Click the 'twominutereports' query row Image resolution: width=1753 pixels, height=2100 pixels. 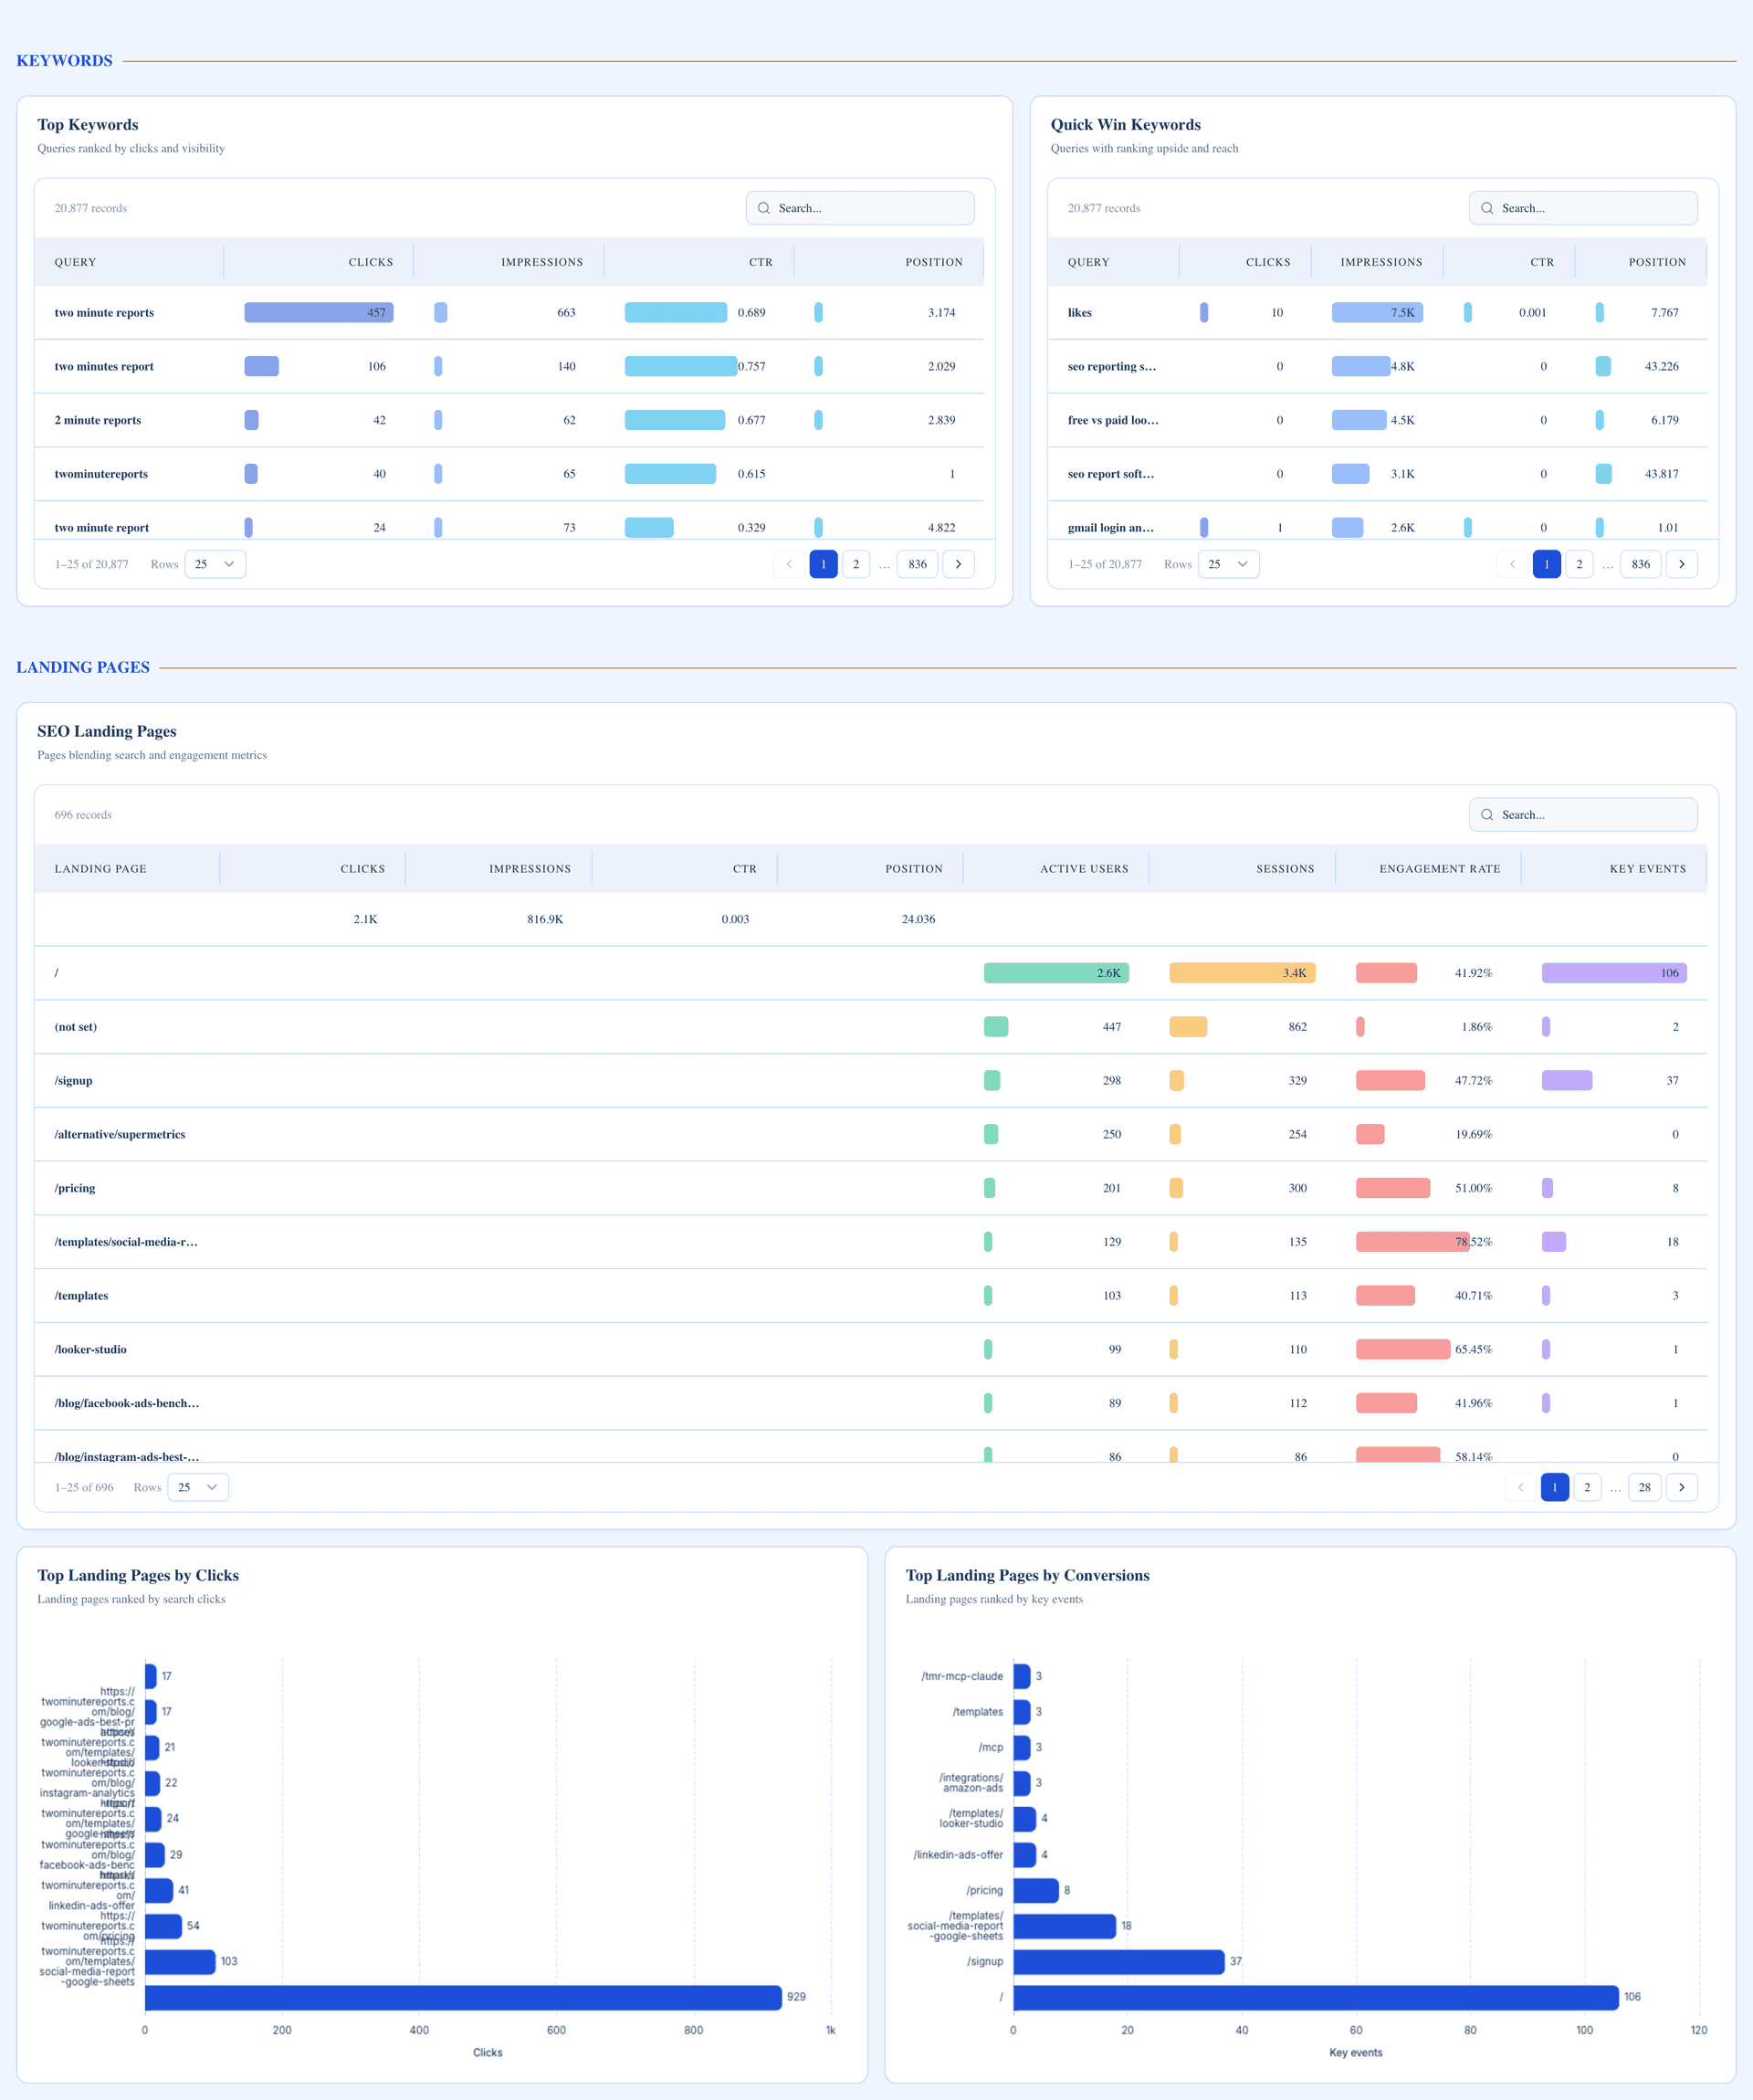point(509,474)
